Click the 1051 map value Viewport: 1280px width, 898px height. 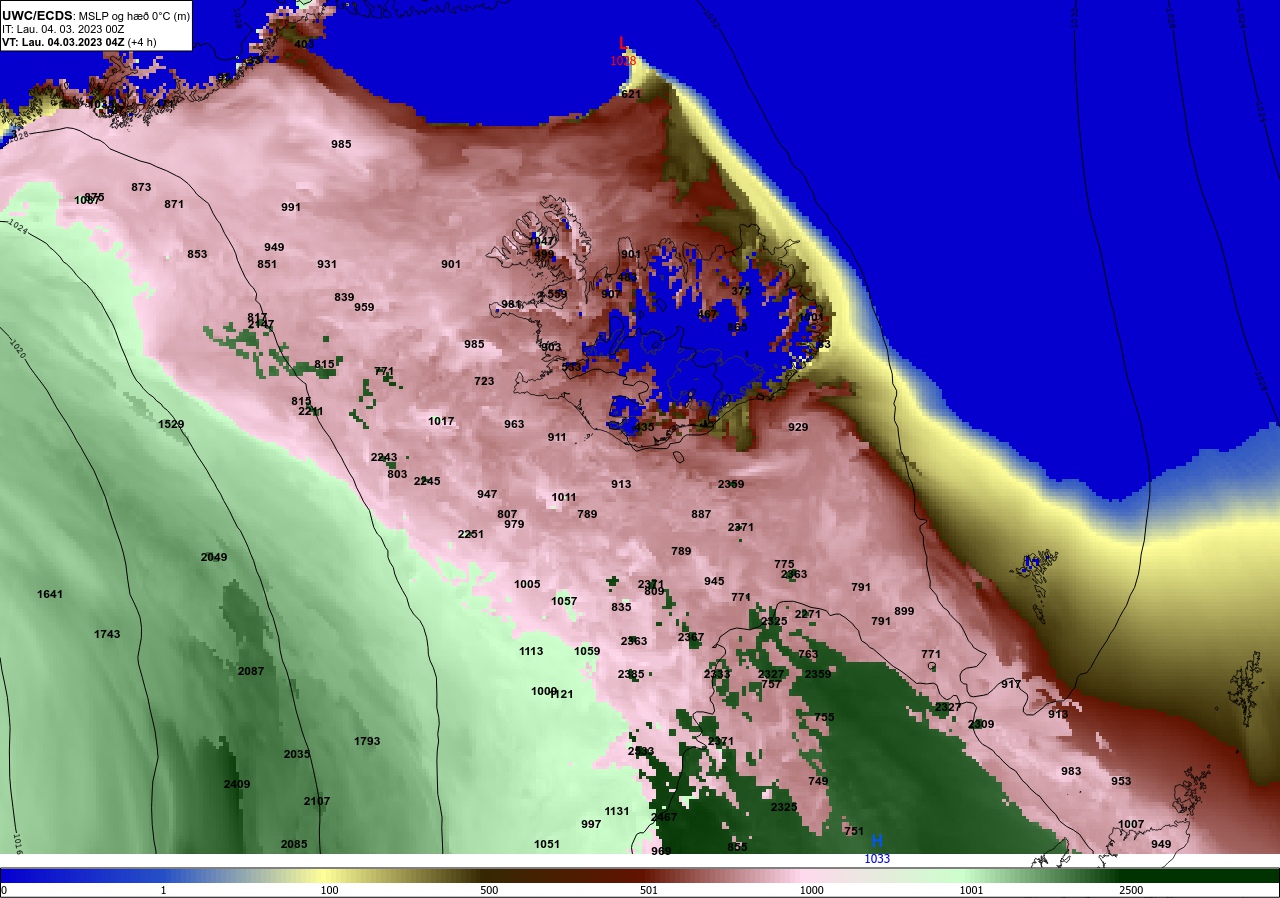point(547,844)
